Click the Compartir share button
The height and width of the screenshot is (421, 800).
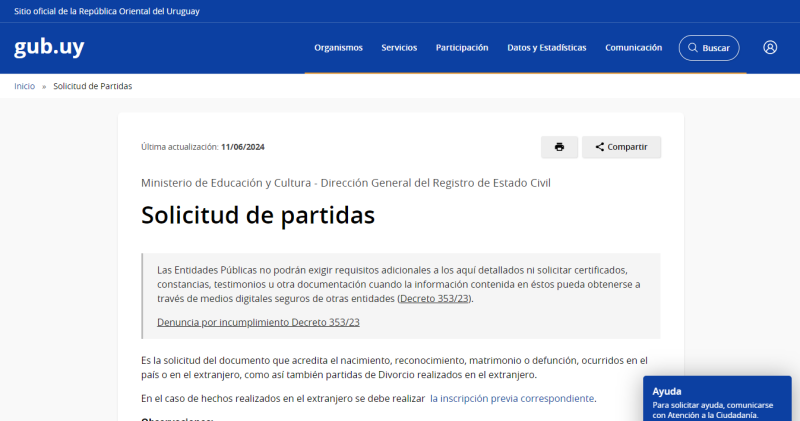(x=621, y=147)
